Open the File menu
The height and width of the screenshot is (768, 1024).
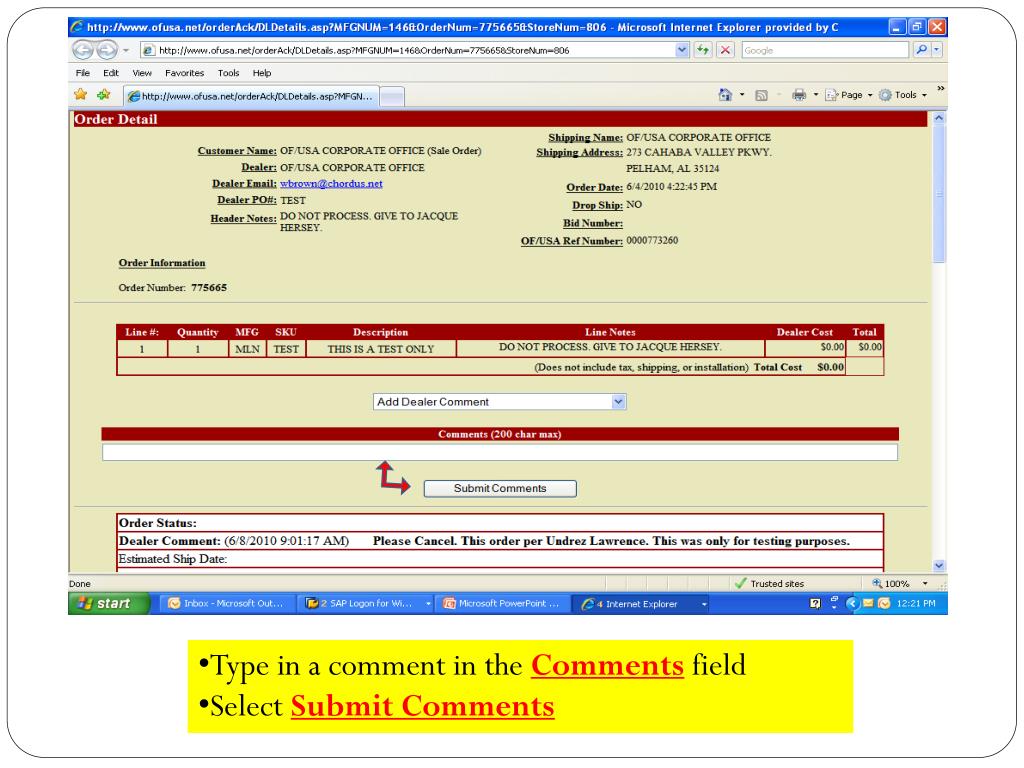pos(83,73)
